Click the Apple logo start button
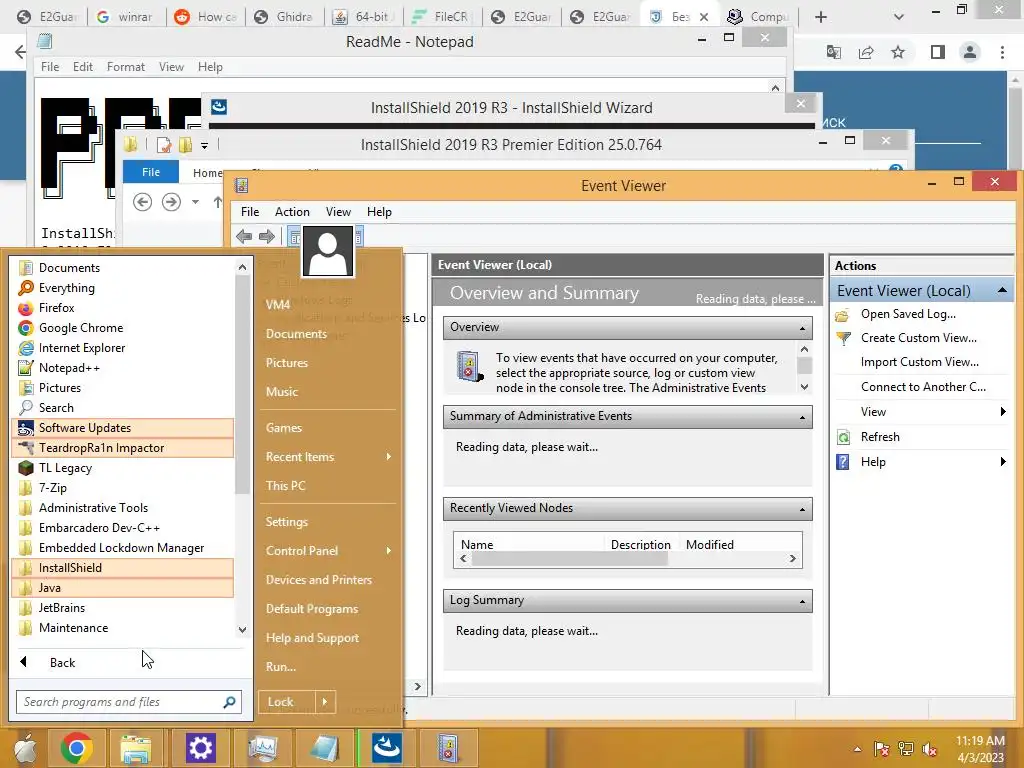The image size is (1024, 768). pos(25,748)
